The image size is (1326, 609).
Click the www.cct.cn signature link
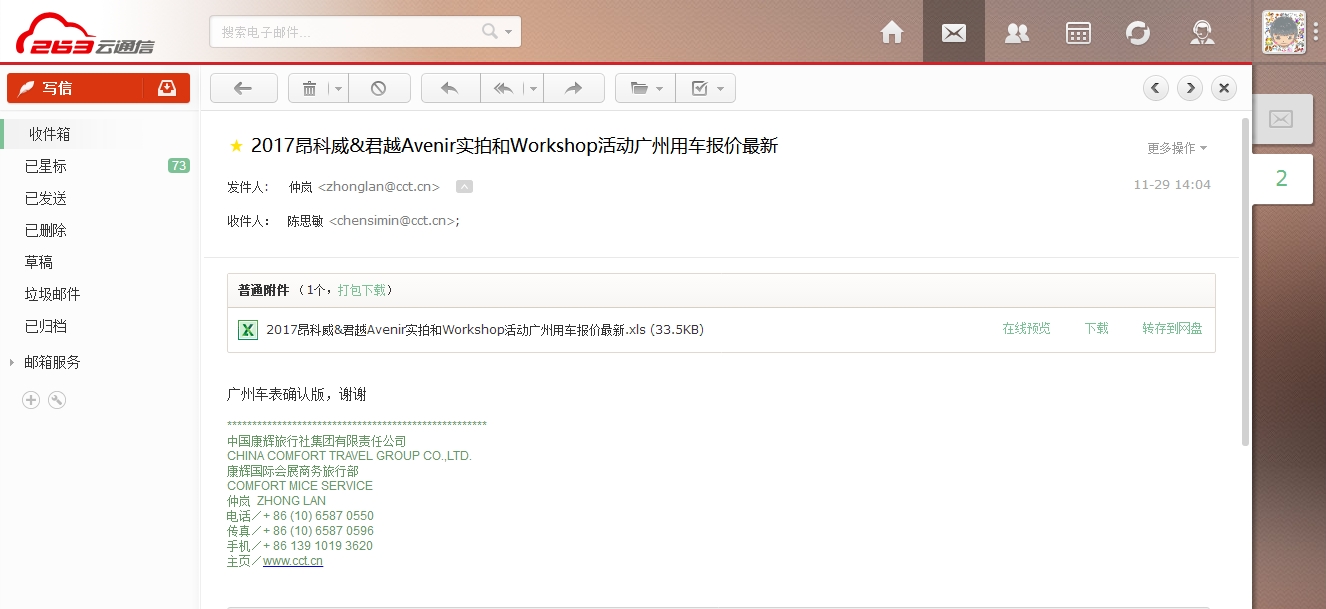pyautogui.click(x=292, y=561)
